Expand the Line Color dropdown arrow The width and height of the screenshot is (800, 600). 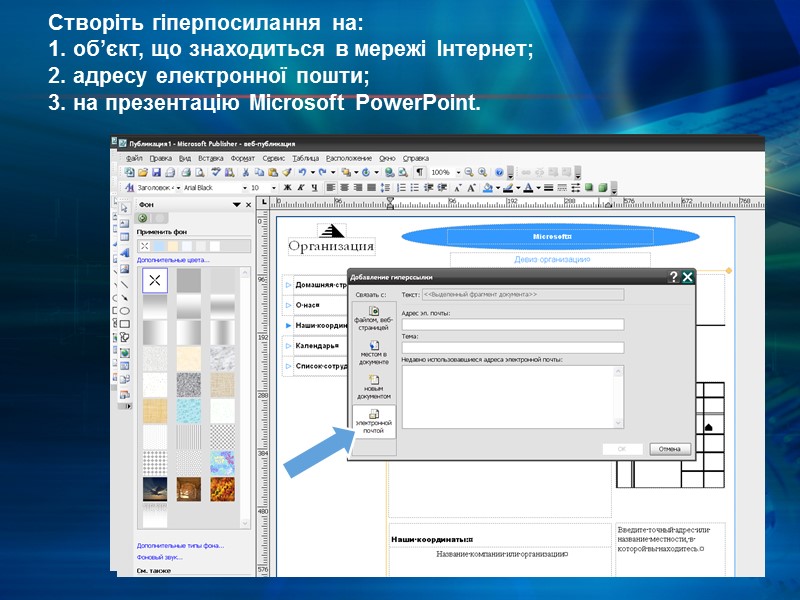[x=518, y=188]
